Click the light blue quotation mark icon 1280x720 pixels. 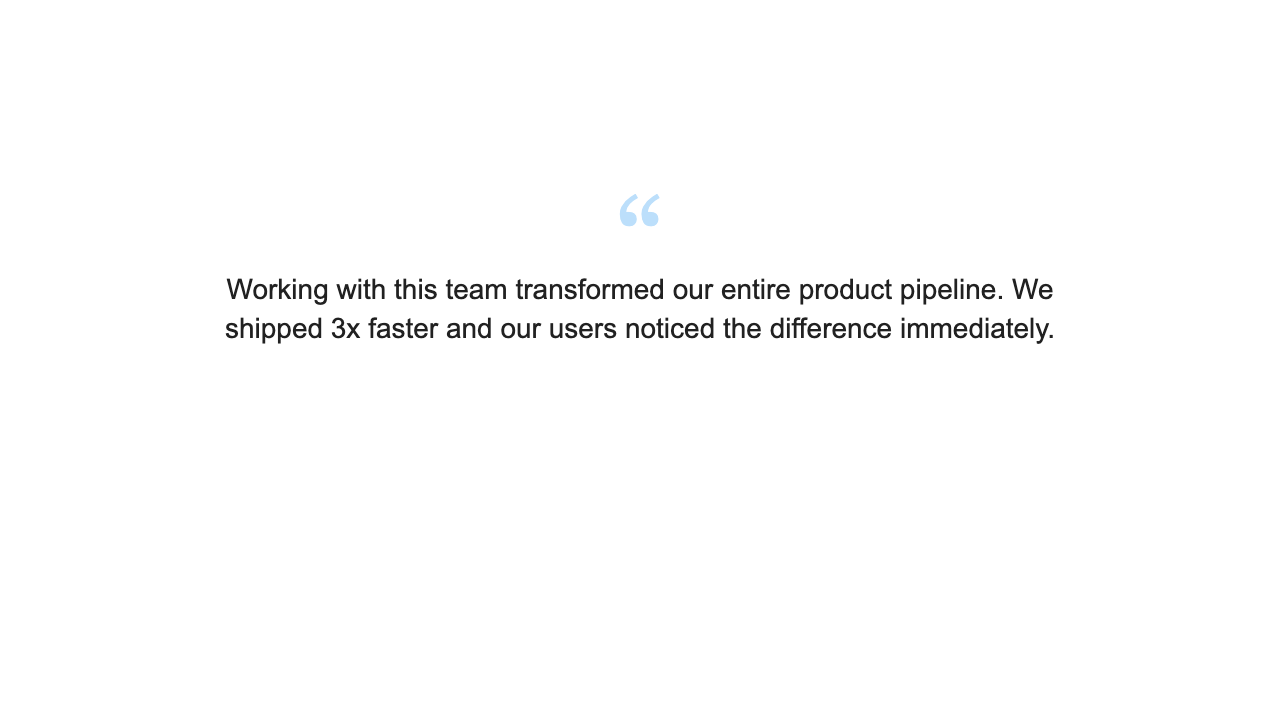click(639, 210)
